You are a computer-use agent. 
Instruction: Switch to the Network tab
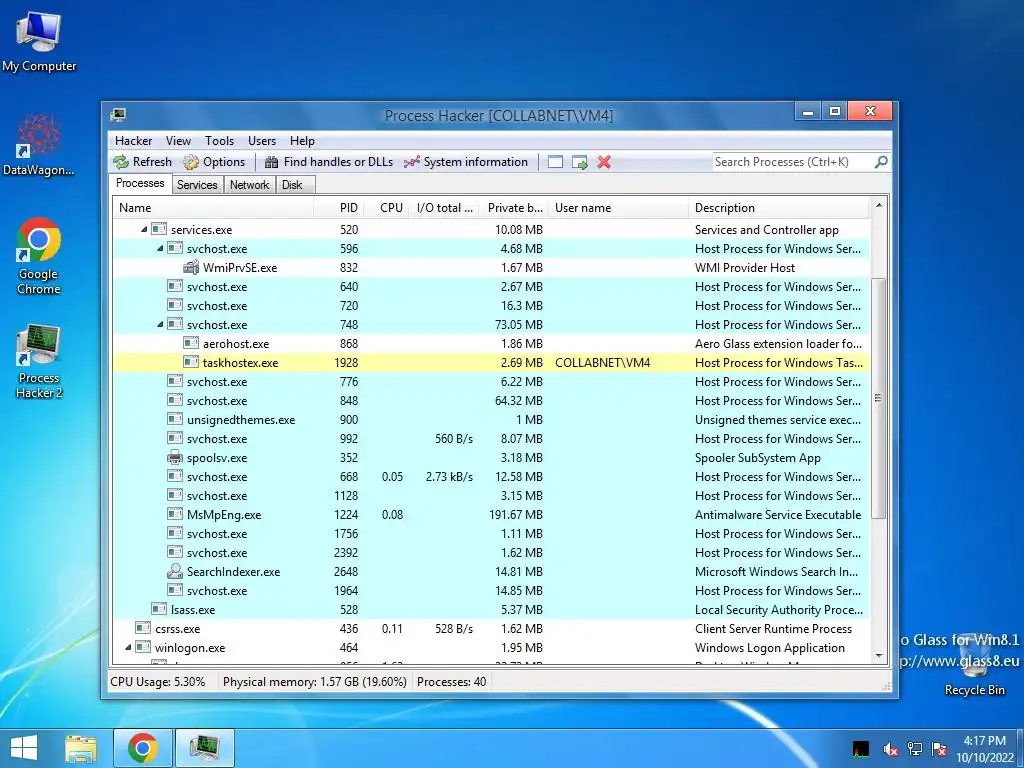(x=249, y=185)
